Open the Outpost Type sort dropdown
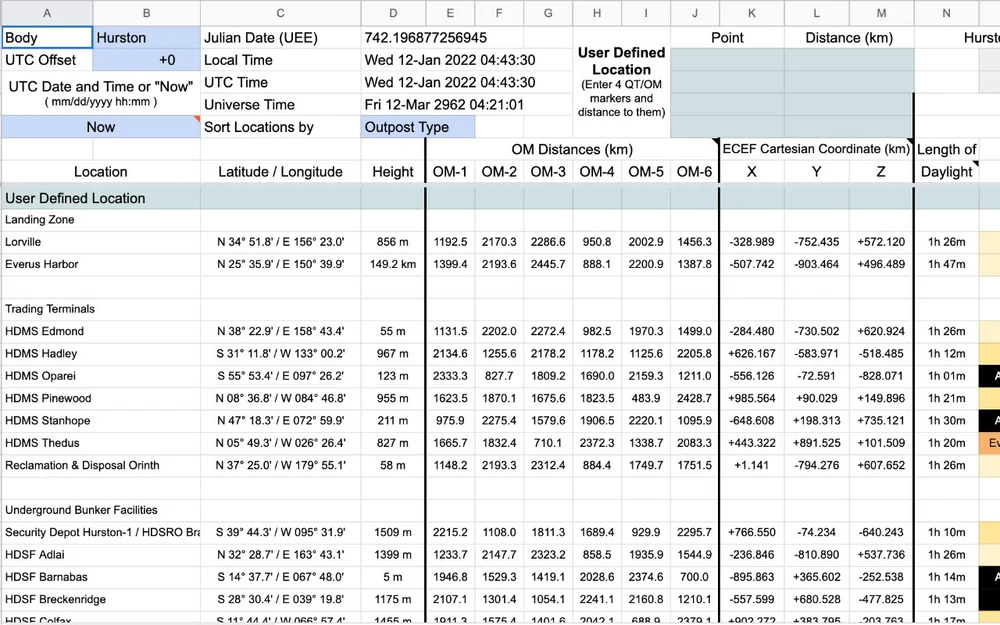The width and height of the screenshot is (1000, 625). coord(416,127)
